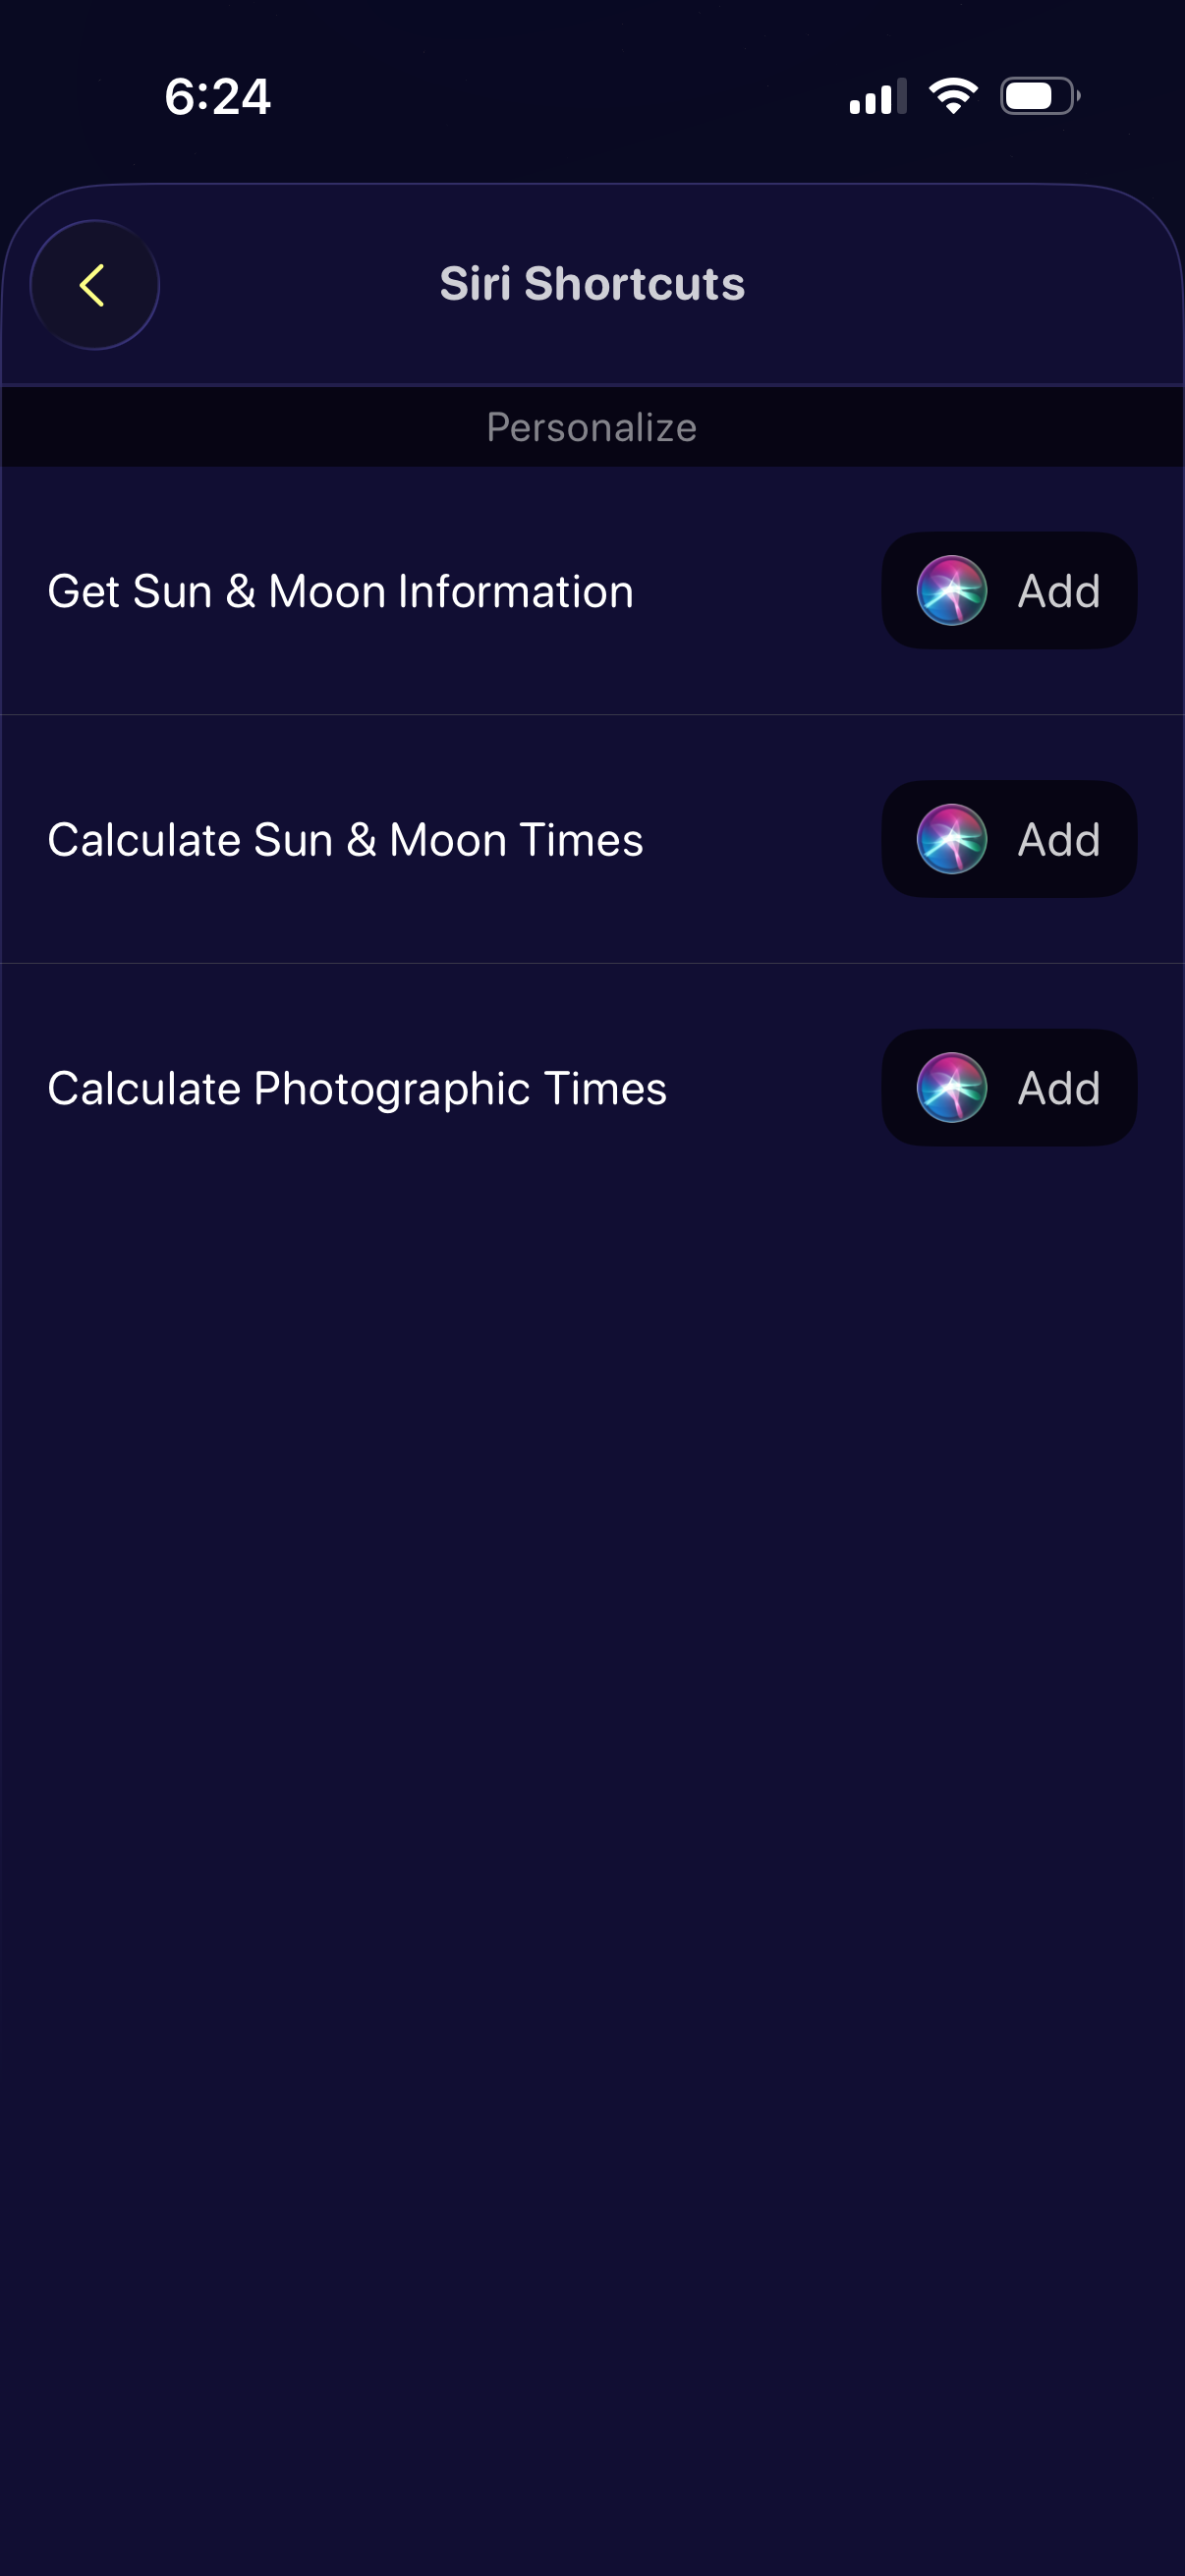Tap the Siri Shortcuts page title
The width and height of the screenshot is (1185, 2576).
point(592,284)
